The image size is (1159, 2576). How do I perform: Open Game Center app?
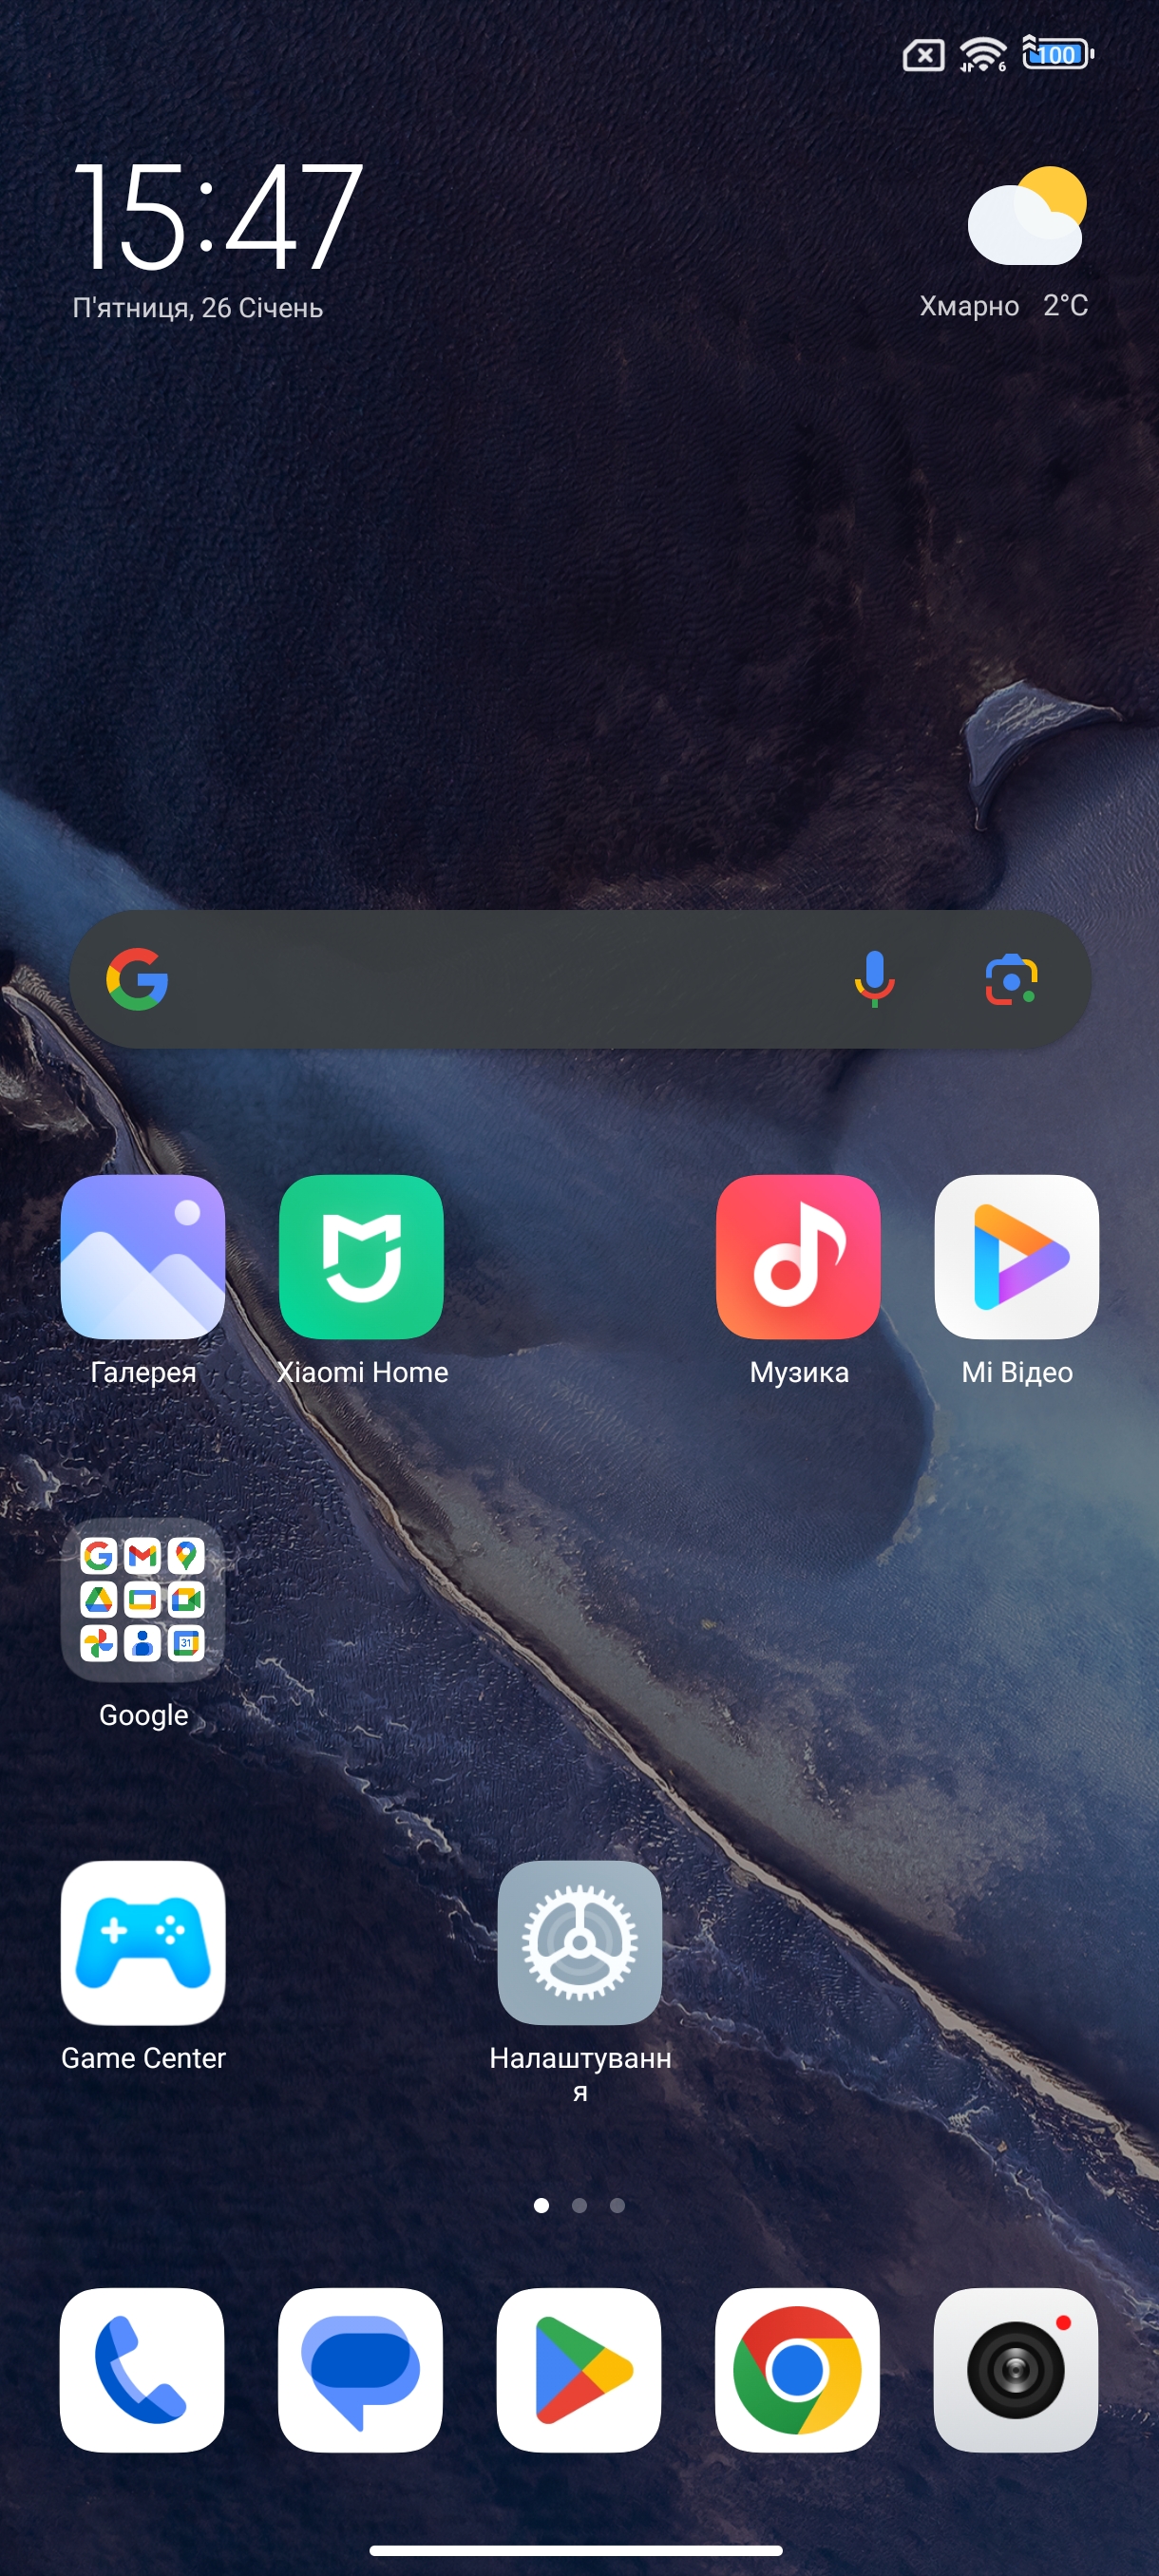point(143,1942)
